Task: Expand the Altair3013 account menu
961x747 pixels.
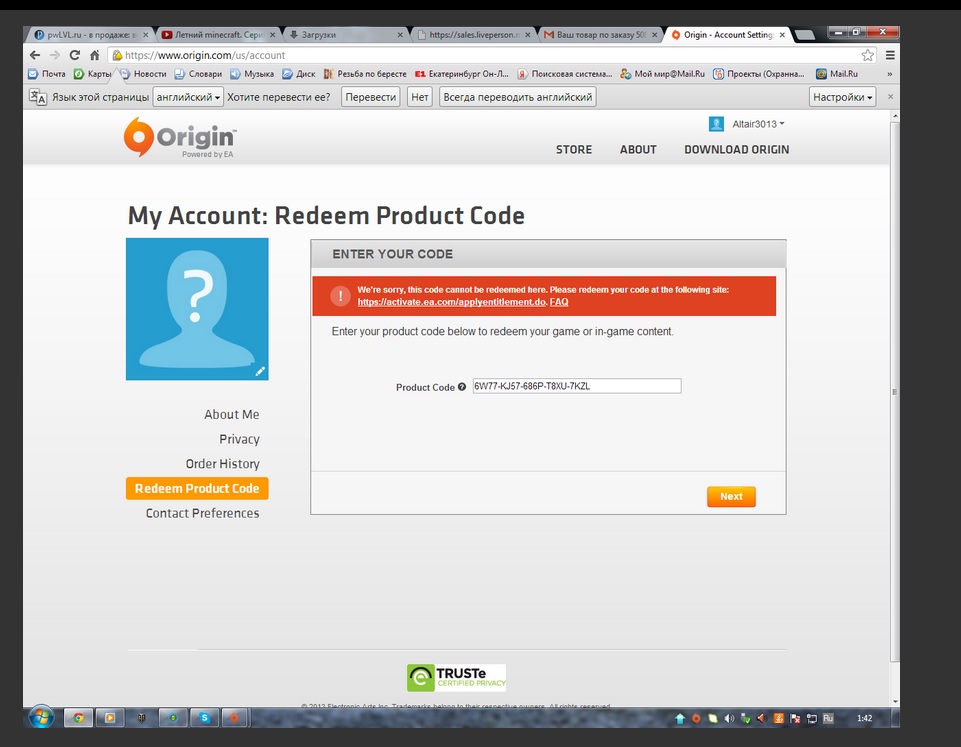Action: point(758,124)
